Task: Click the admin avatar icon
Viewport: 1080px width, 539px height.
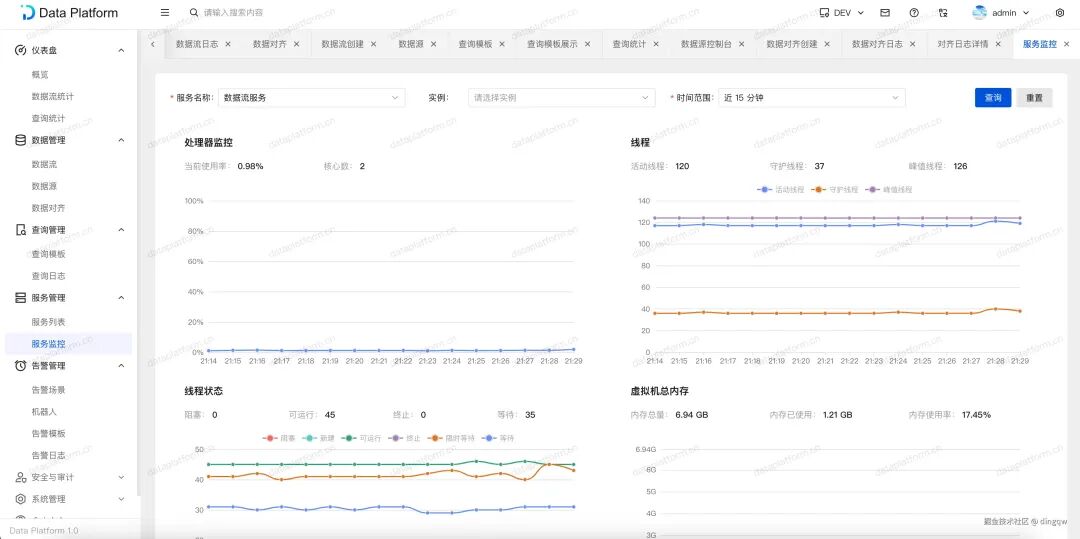Action: 979,12
